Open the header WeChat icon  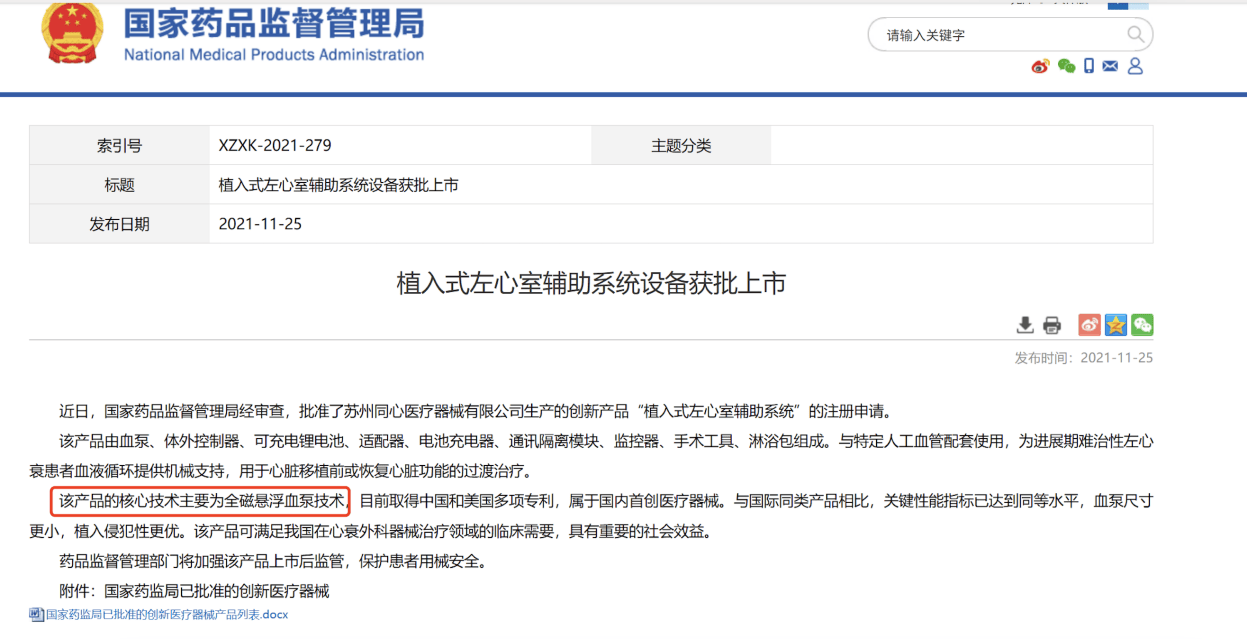pyautogui.click(x=1066, y=66)
